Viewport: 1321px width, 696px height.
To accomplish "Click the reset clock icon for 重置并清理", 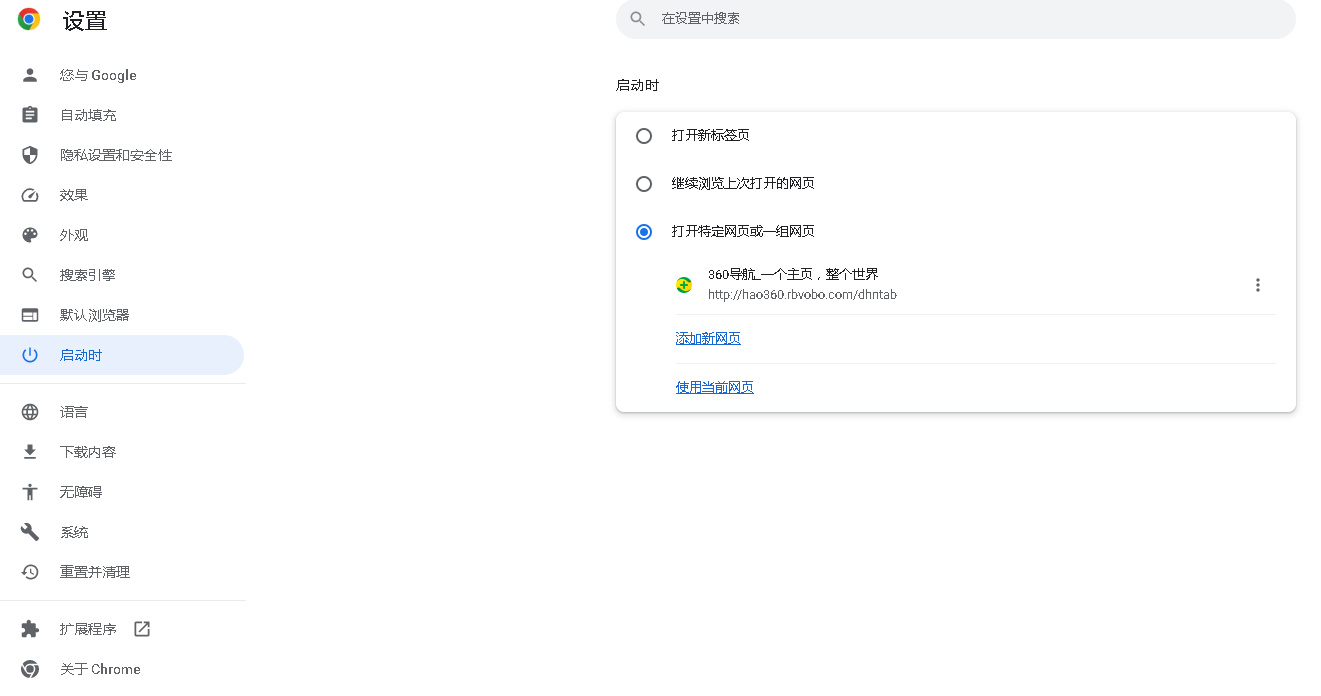I will (30, 572).
